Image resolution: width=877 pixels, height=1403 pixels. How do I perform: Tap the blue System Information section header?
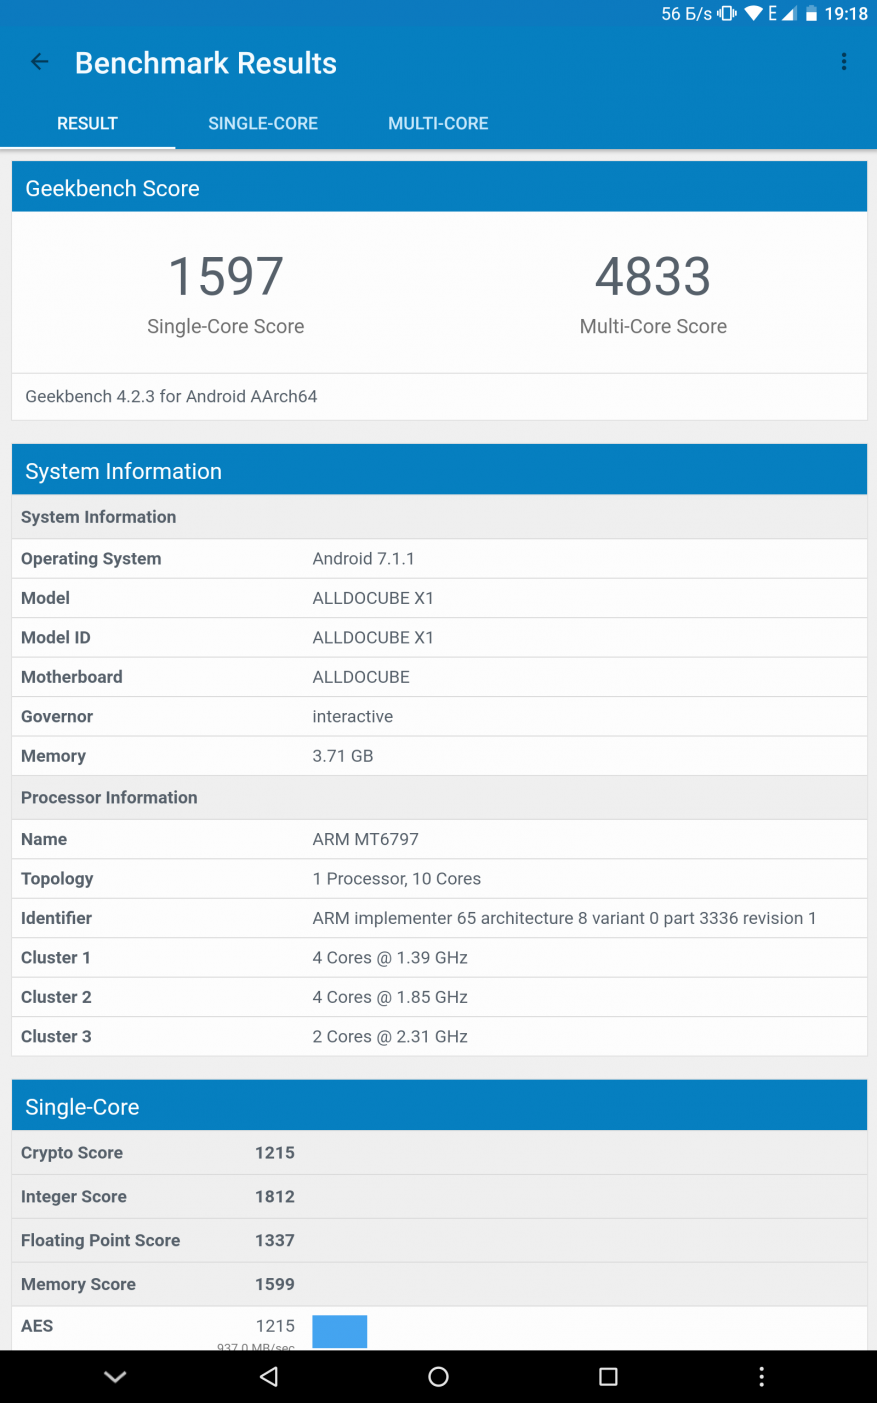click(x=439, y=470)
